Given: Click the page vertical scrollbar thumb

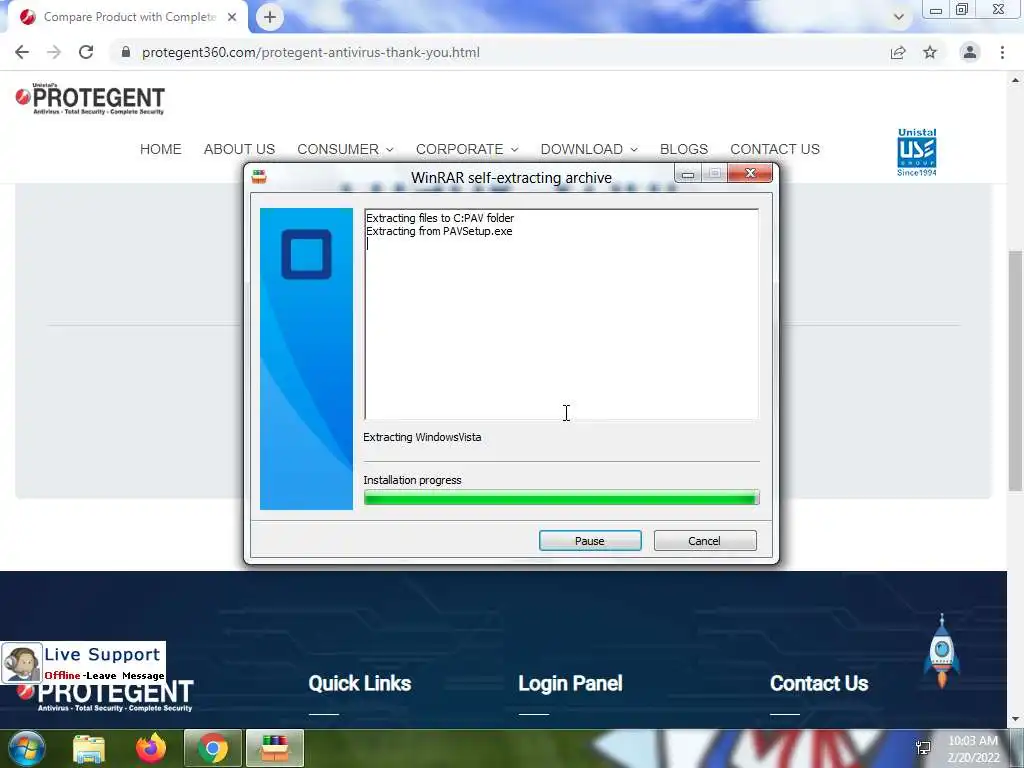Looking at the screenshot, I should coord(1015,370).
